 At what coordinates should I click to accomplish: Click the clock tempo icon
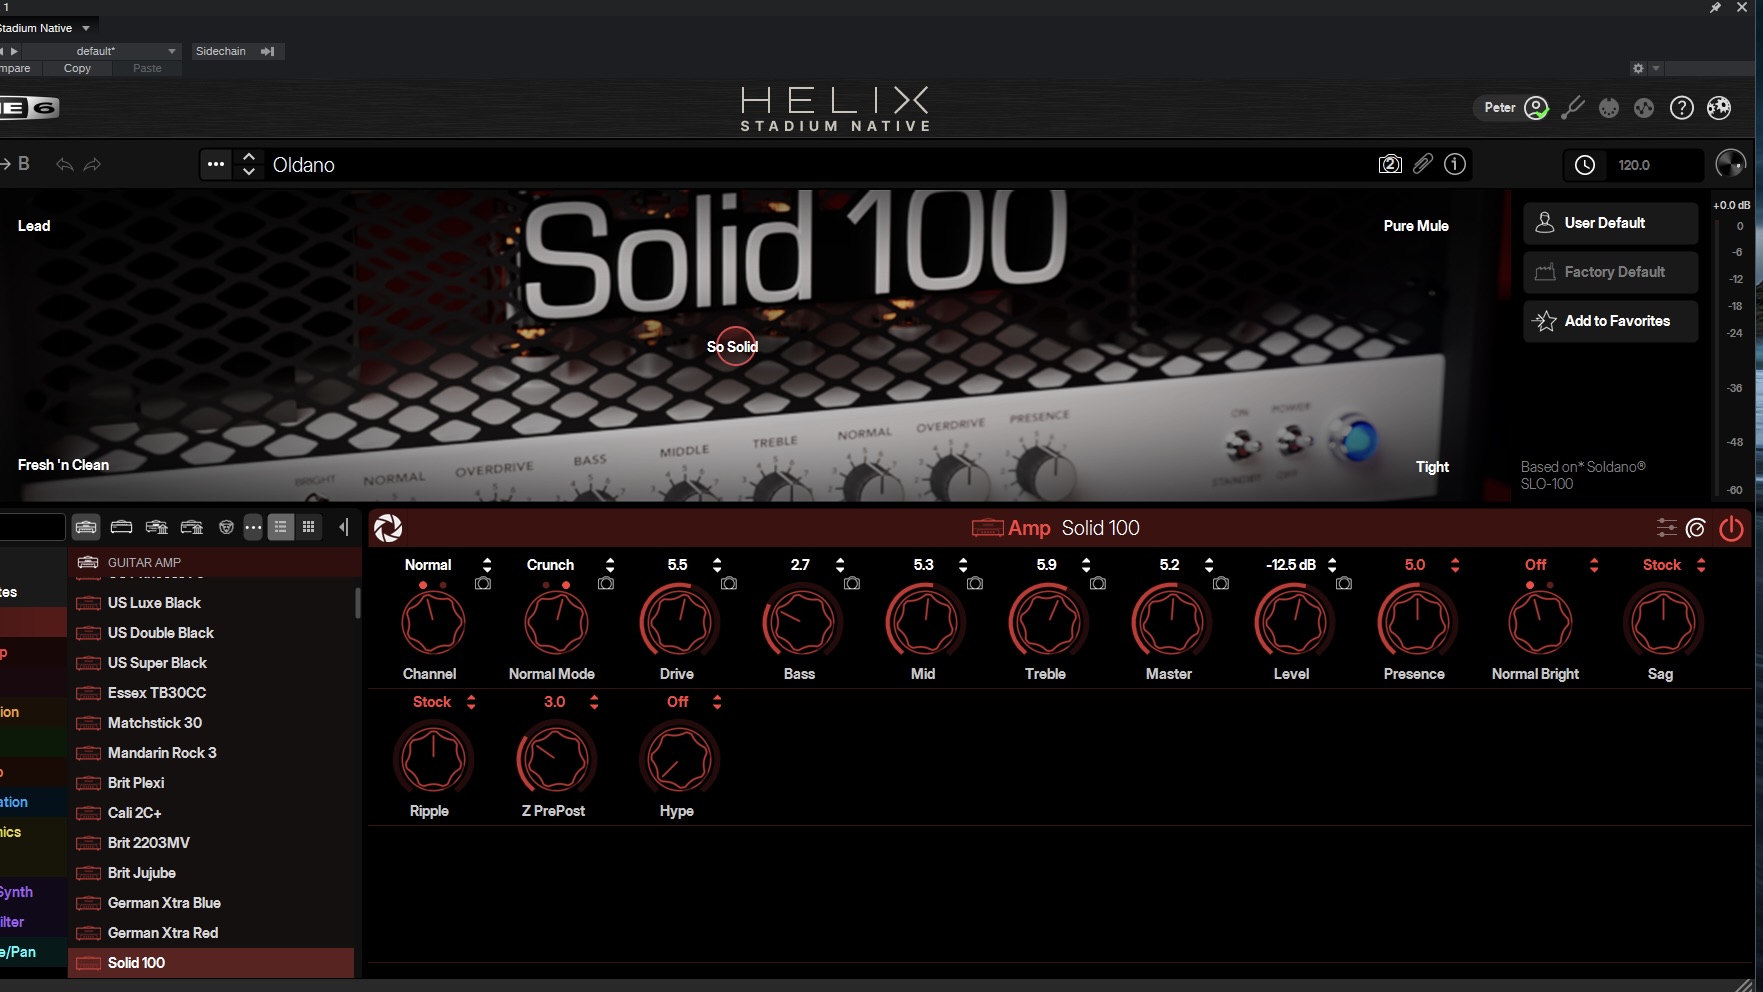tap(1585, 165)
